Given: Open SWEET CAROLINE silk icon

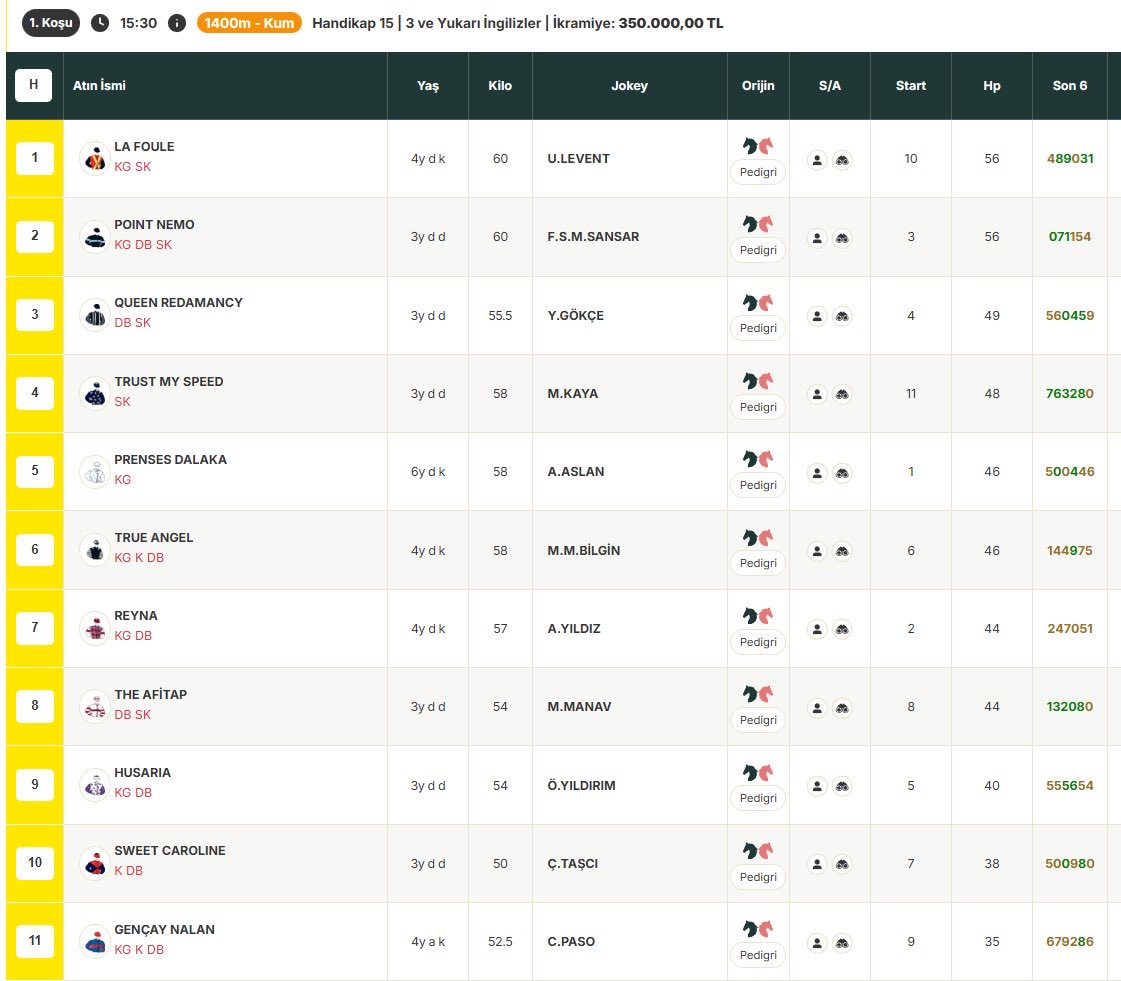Looking at the screenshot, I should [95, 863].
